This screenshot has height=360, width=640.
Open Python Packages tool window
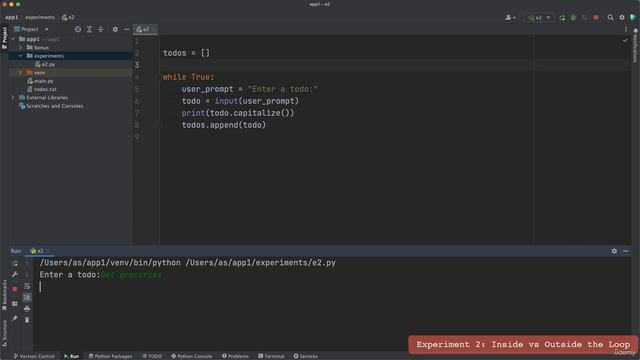pos(110,356)
